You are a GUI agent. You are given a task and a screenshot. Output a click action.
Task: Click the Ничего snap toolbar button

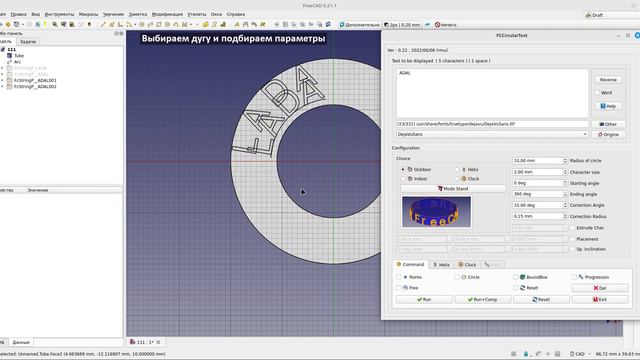446,25
